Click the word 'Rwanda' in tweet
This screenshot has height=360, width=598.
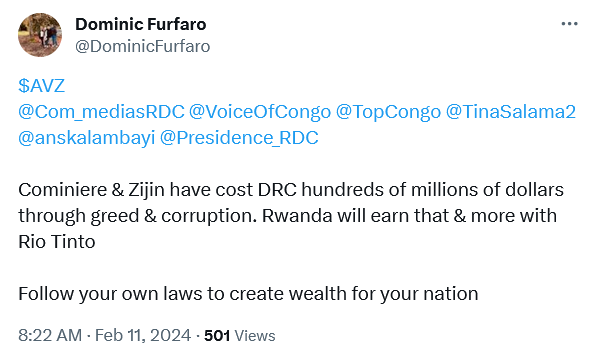(x=297, y=215)
